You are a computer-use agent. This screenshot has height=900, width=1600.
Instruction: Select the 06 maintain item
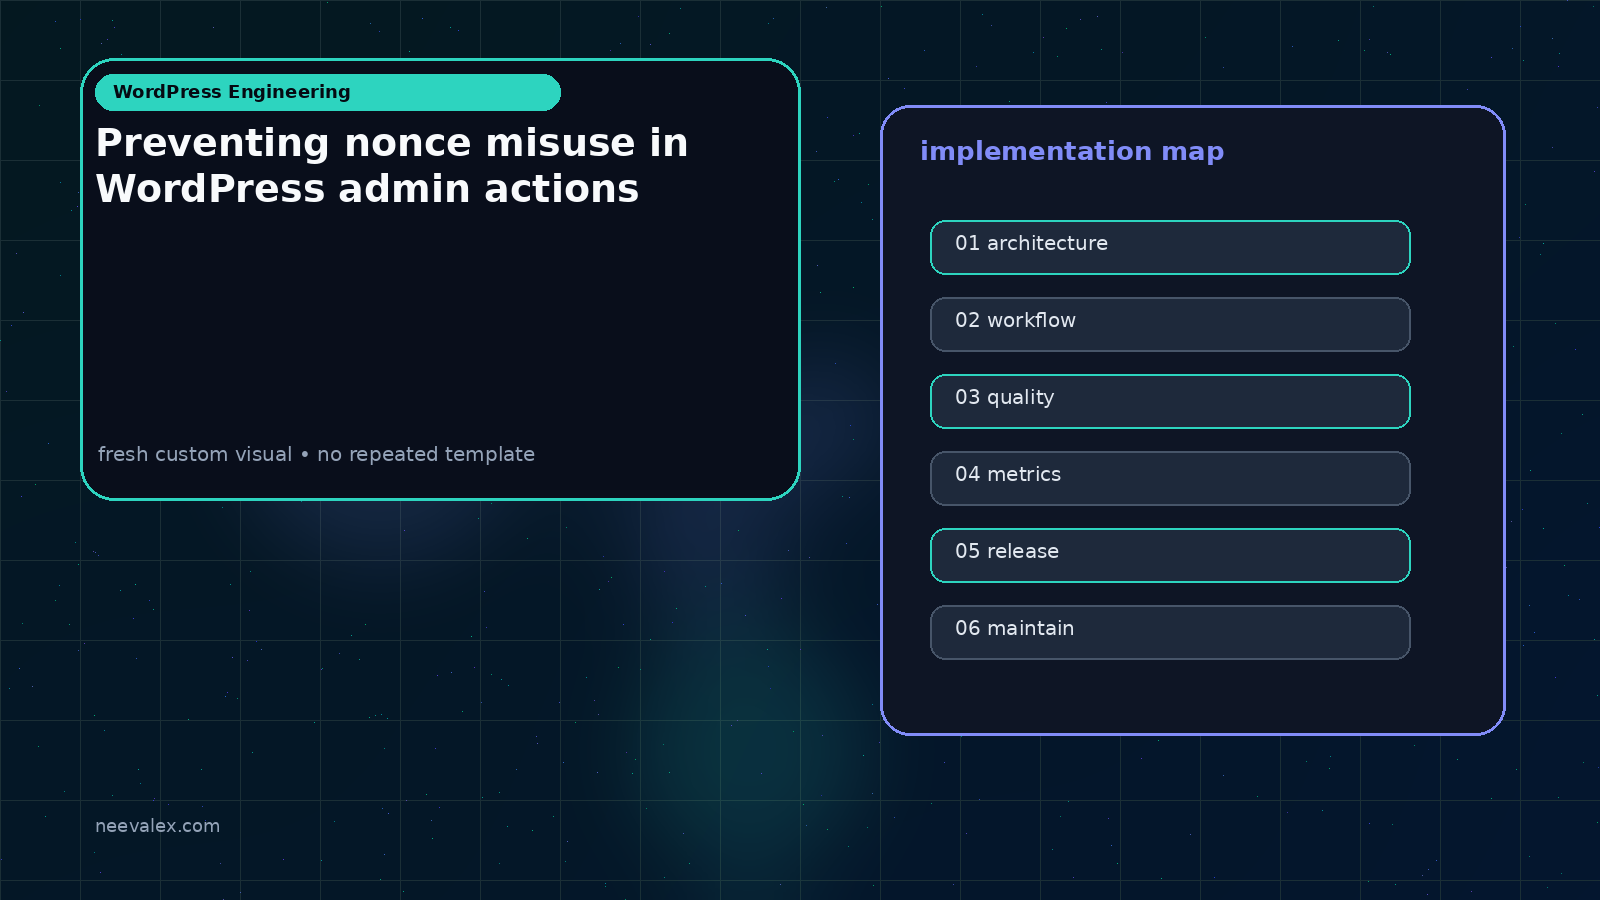(1170, 632)
